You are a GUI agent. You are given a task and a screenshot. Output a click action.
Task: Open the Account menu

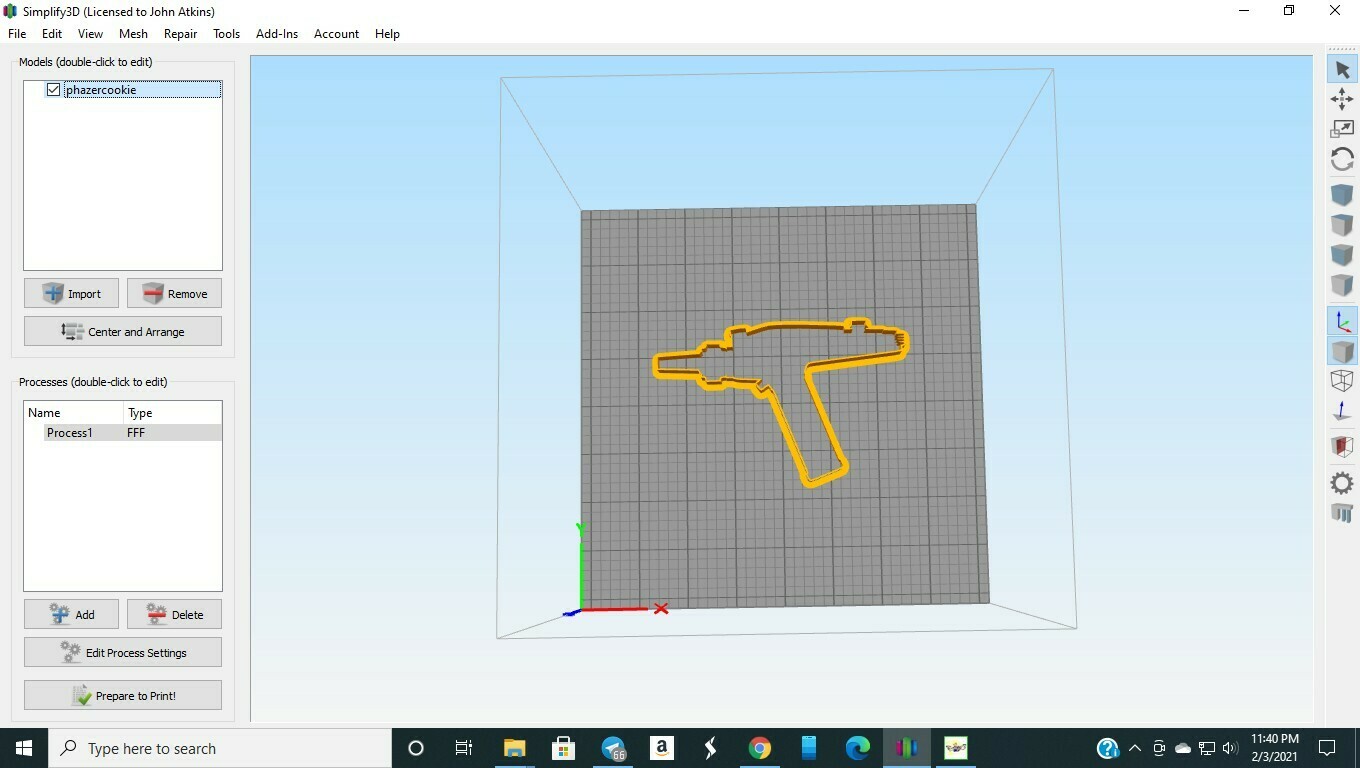pos(336,33)
